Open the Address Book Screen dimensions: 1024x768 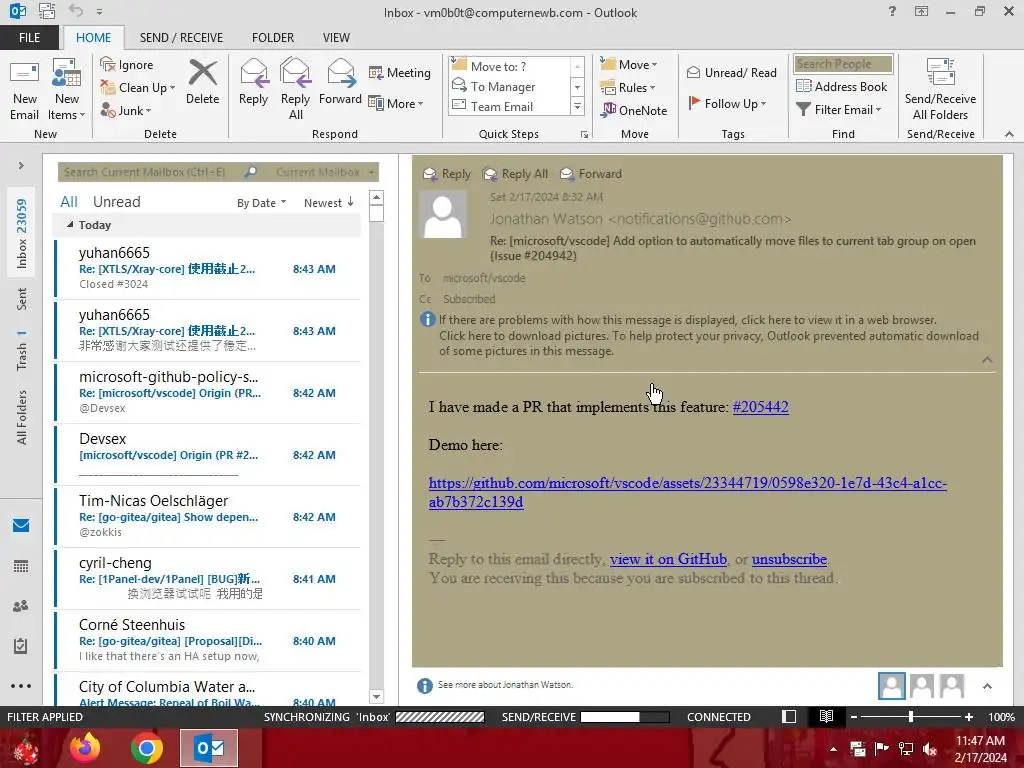(x=842, y=86)
